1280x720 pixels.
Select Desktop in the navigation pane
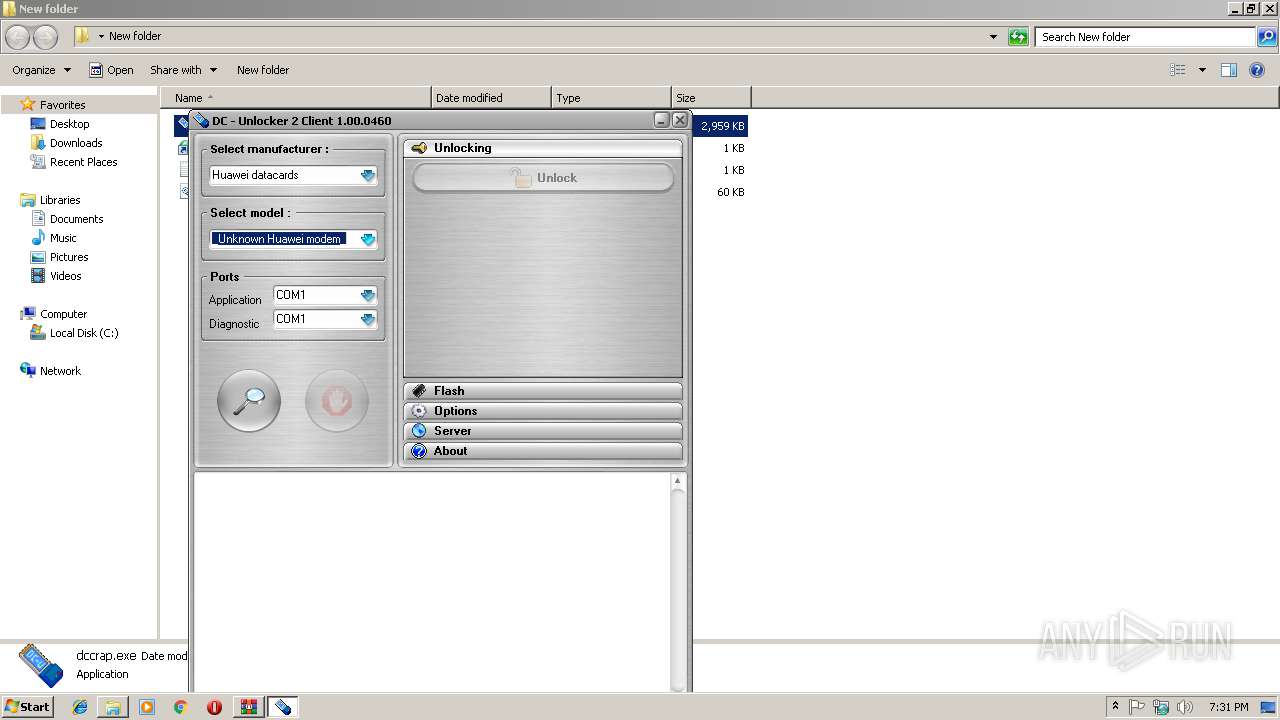pyautogui.click(x=69, y=124)
